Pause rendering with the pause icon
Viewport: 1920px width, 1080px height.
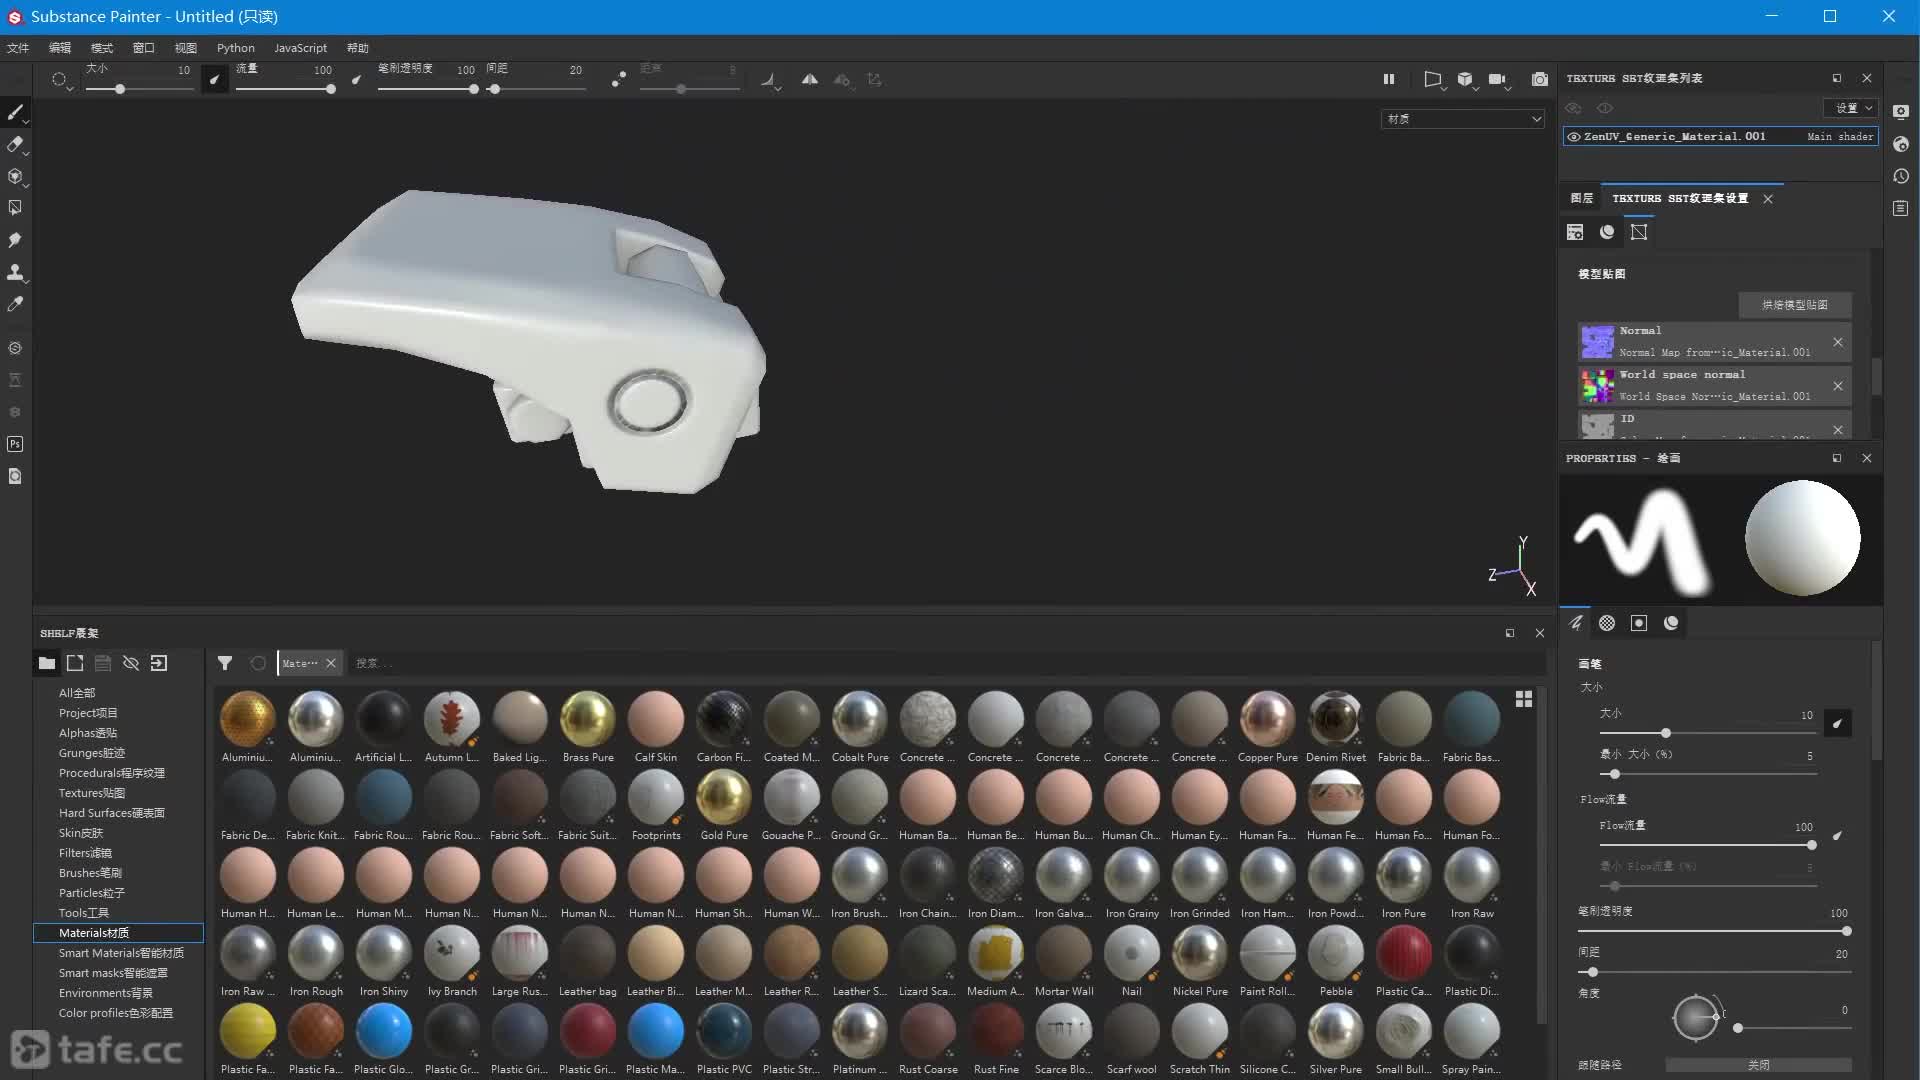pos(1388,79)
